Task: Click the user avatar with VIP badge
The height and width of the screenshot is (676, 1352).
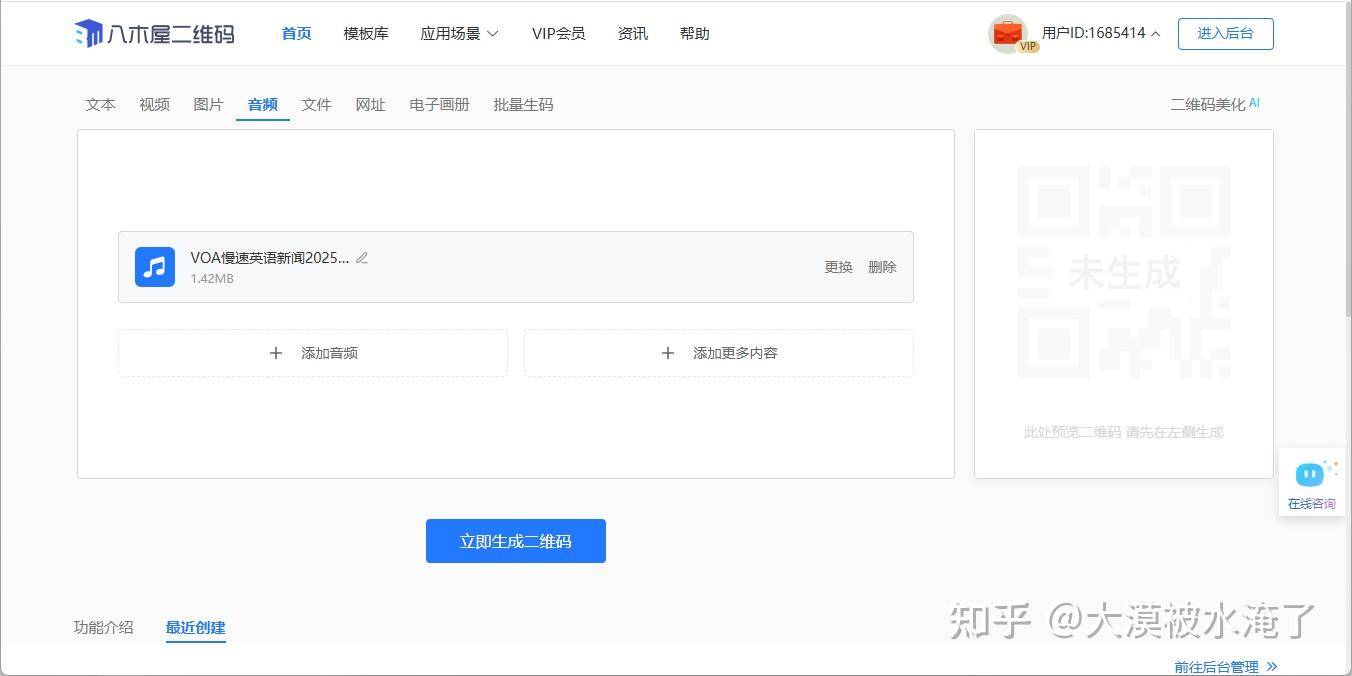Action: click(x=1008, y=34)
